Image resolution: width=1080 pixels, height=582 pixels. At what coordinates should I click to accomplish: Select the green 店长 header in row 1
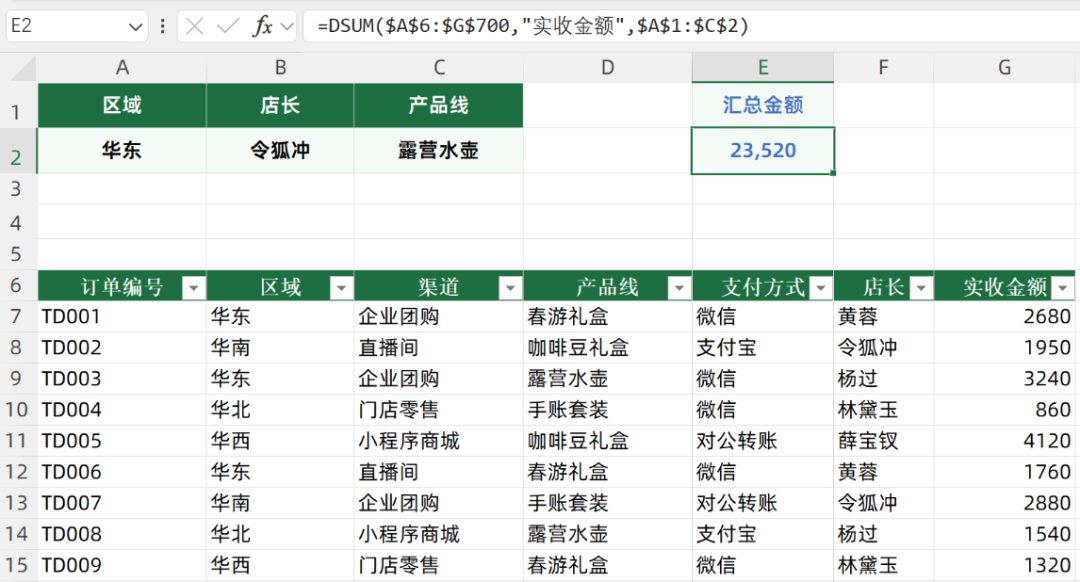(x=280, y=105)
